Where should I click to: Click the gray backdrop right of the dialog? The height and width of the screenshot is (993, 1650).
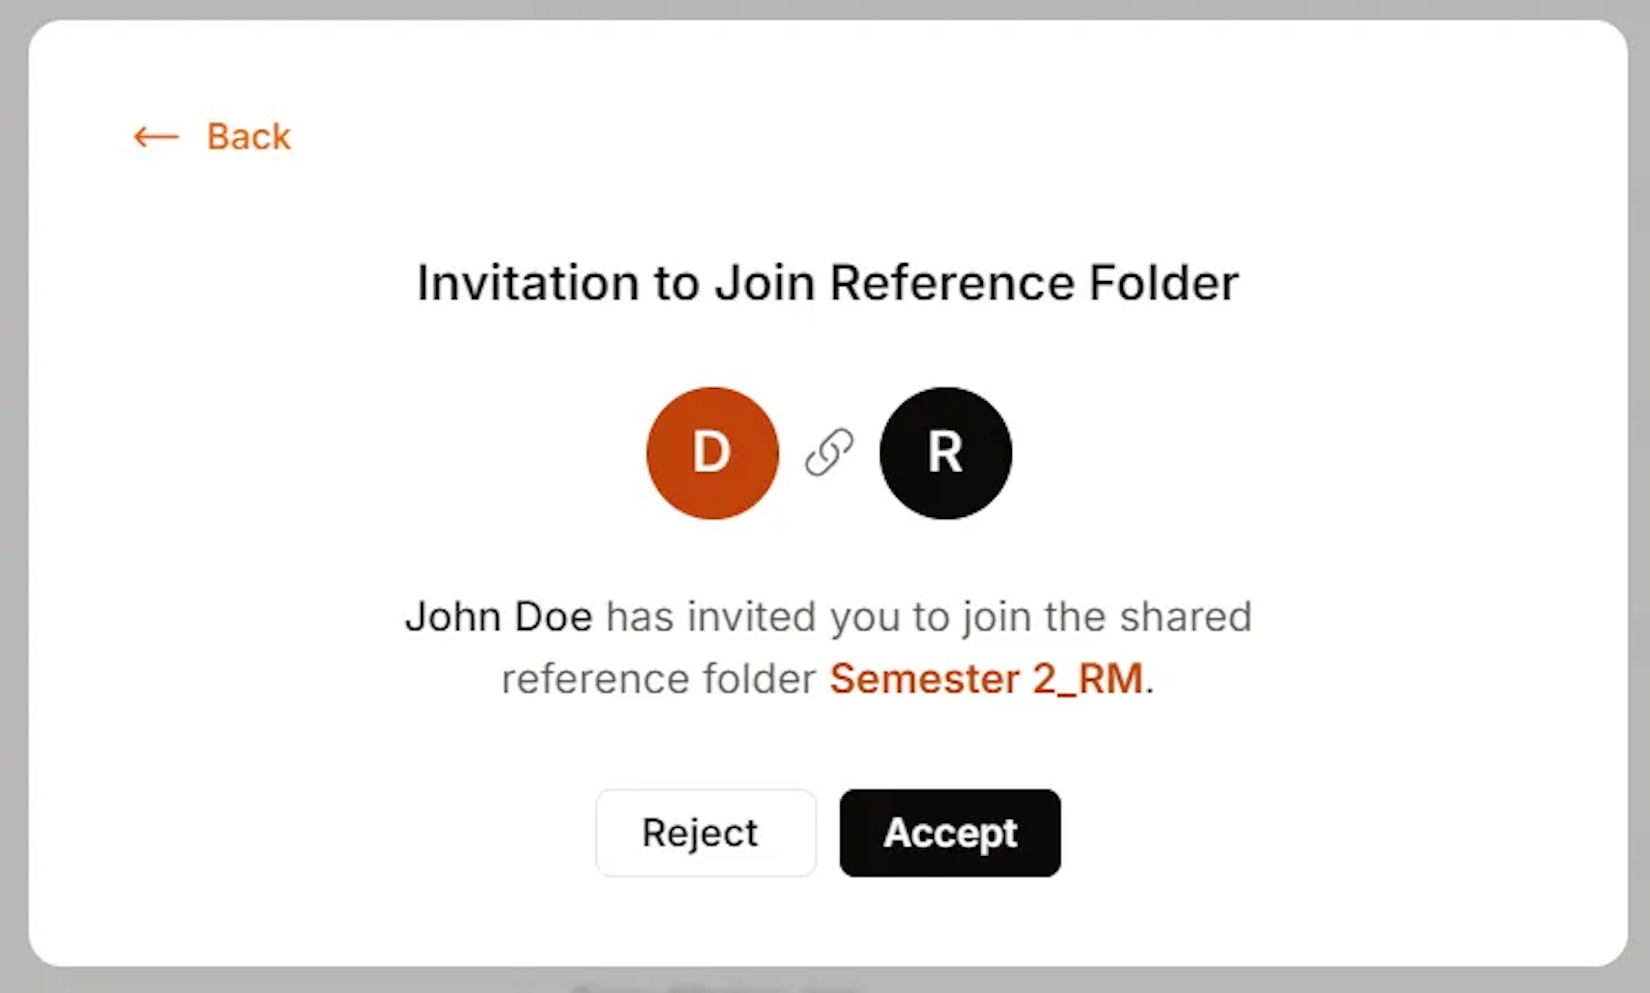[x=1638, y=500]
